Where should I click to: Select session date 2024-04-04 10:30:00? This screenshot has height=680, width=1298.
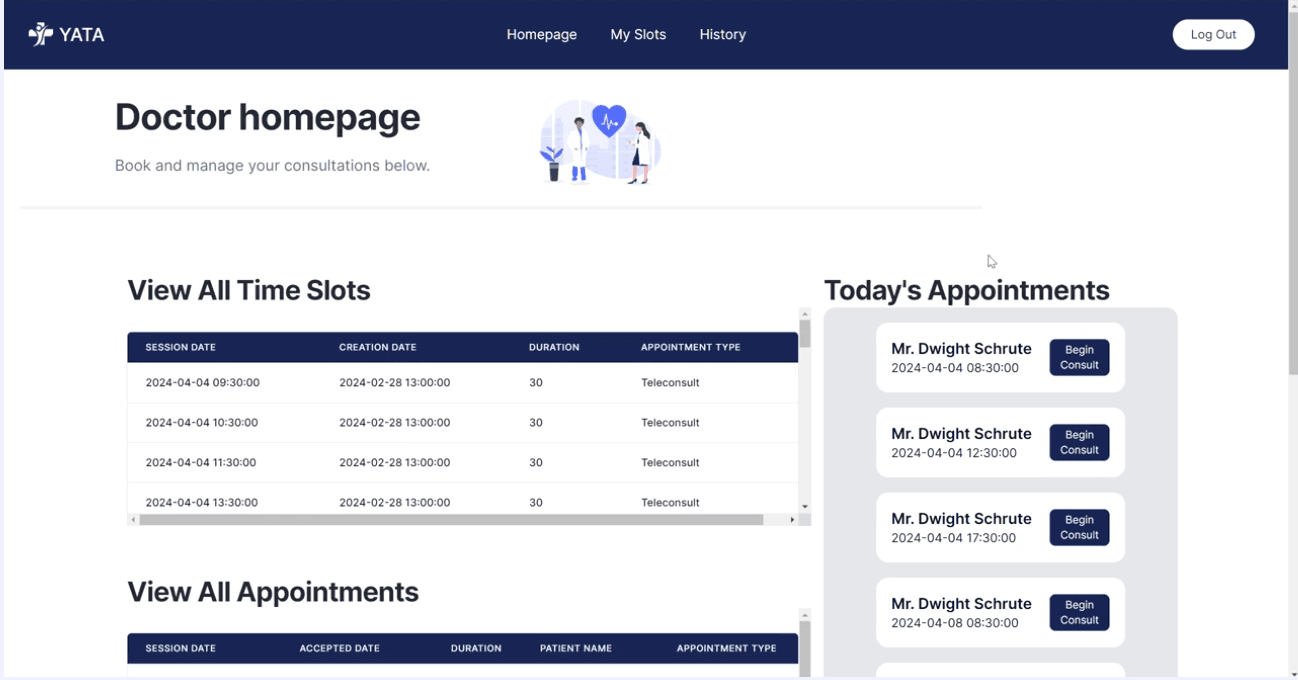point(202,423)
